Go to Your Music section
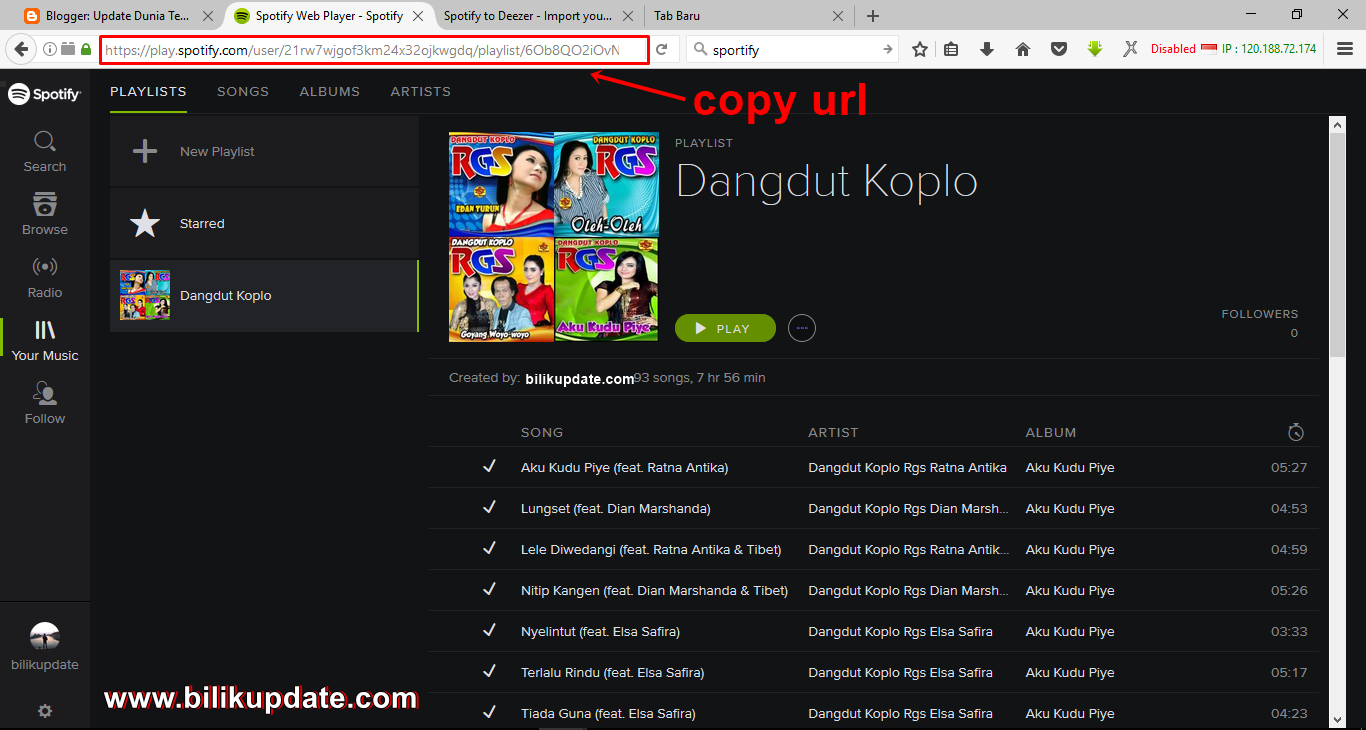 click(45, 341)
